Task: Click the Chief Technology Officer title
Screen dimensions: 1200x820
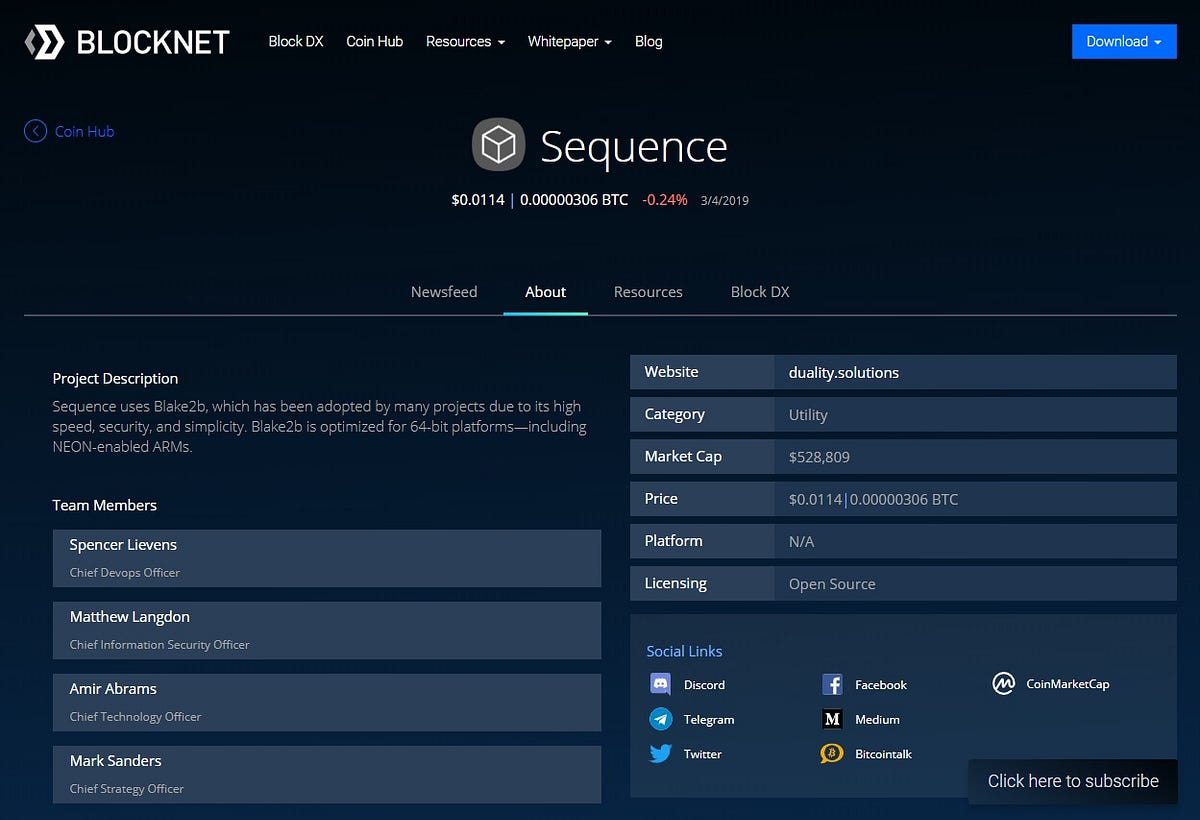Action: point(135,717)
